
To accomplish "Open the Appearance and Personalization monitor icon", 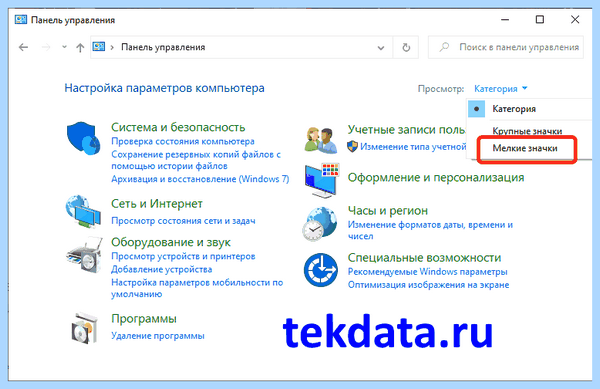I will pos(322,181).
